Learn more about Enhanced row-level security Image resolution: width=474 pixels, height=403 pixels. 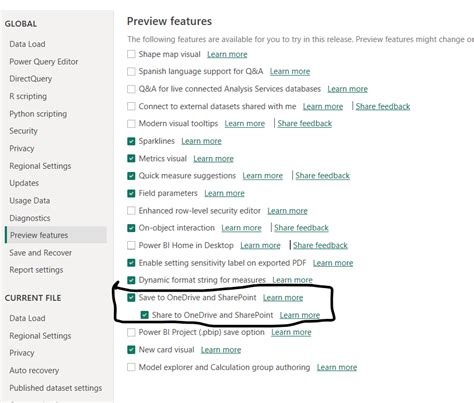coord(287,211)
